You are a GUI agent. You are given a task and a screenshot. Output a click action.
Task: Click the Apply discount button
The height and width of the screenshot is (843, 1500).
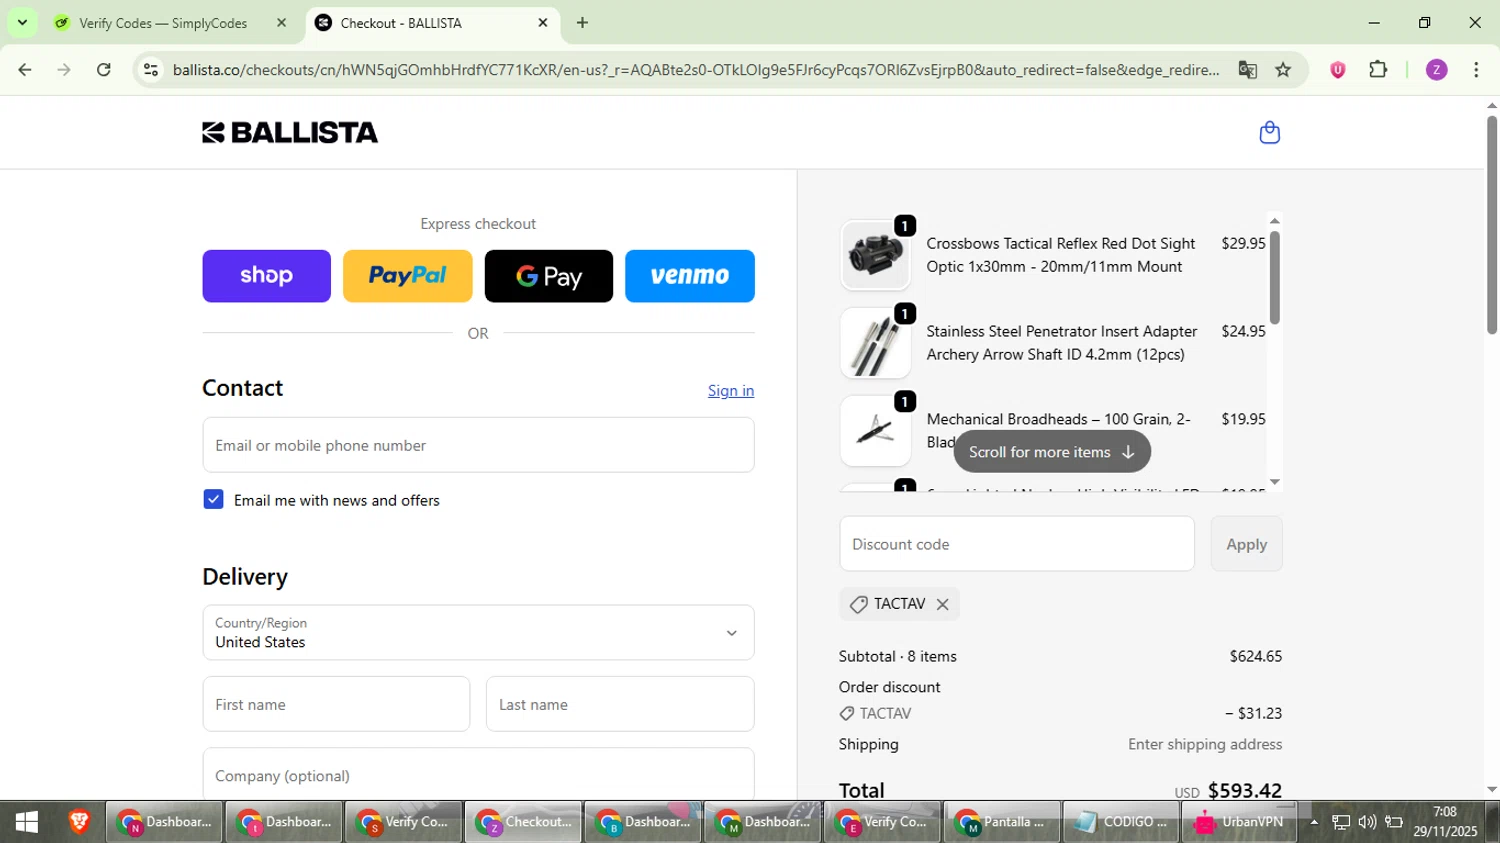1246,544
